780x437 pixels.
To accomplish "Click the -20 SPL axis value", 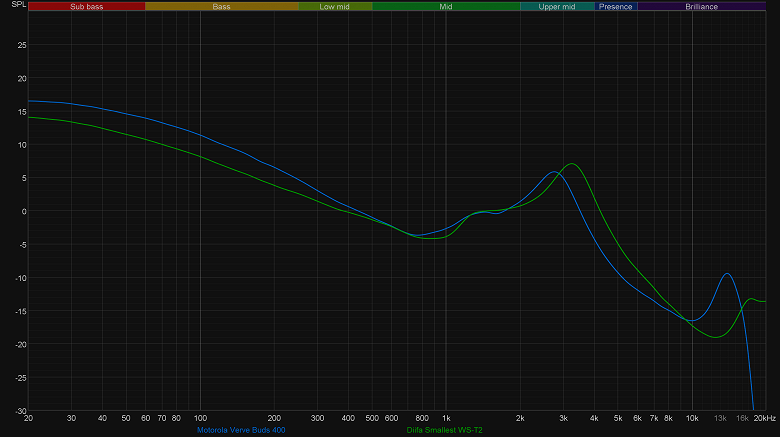I will [x=21, y=344].
